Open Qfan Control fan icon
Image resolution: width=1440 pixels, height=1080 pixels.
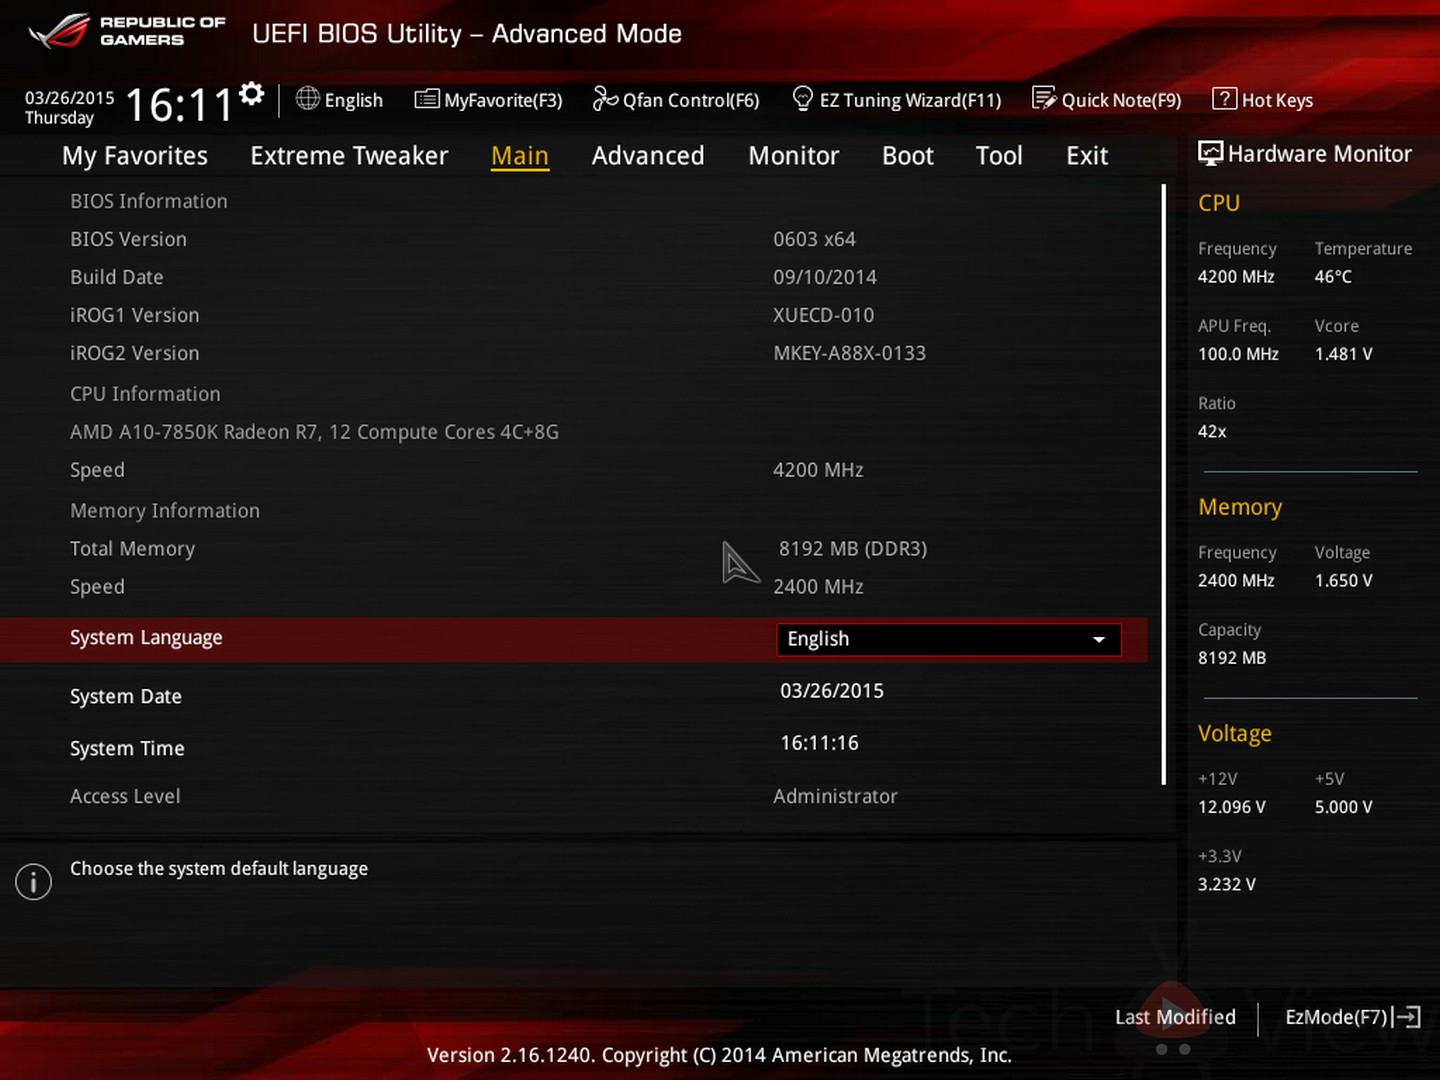click(x=605, y=98)
